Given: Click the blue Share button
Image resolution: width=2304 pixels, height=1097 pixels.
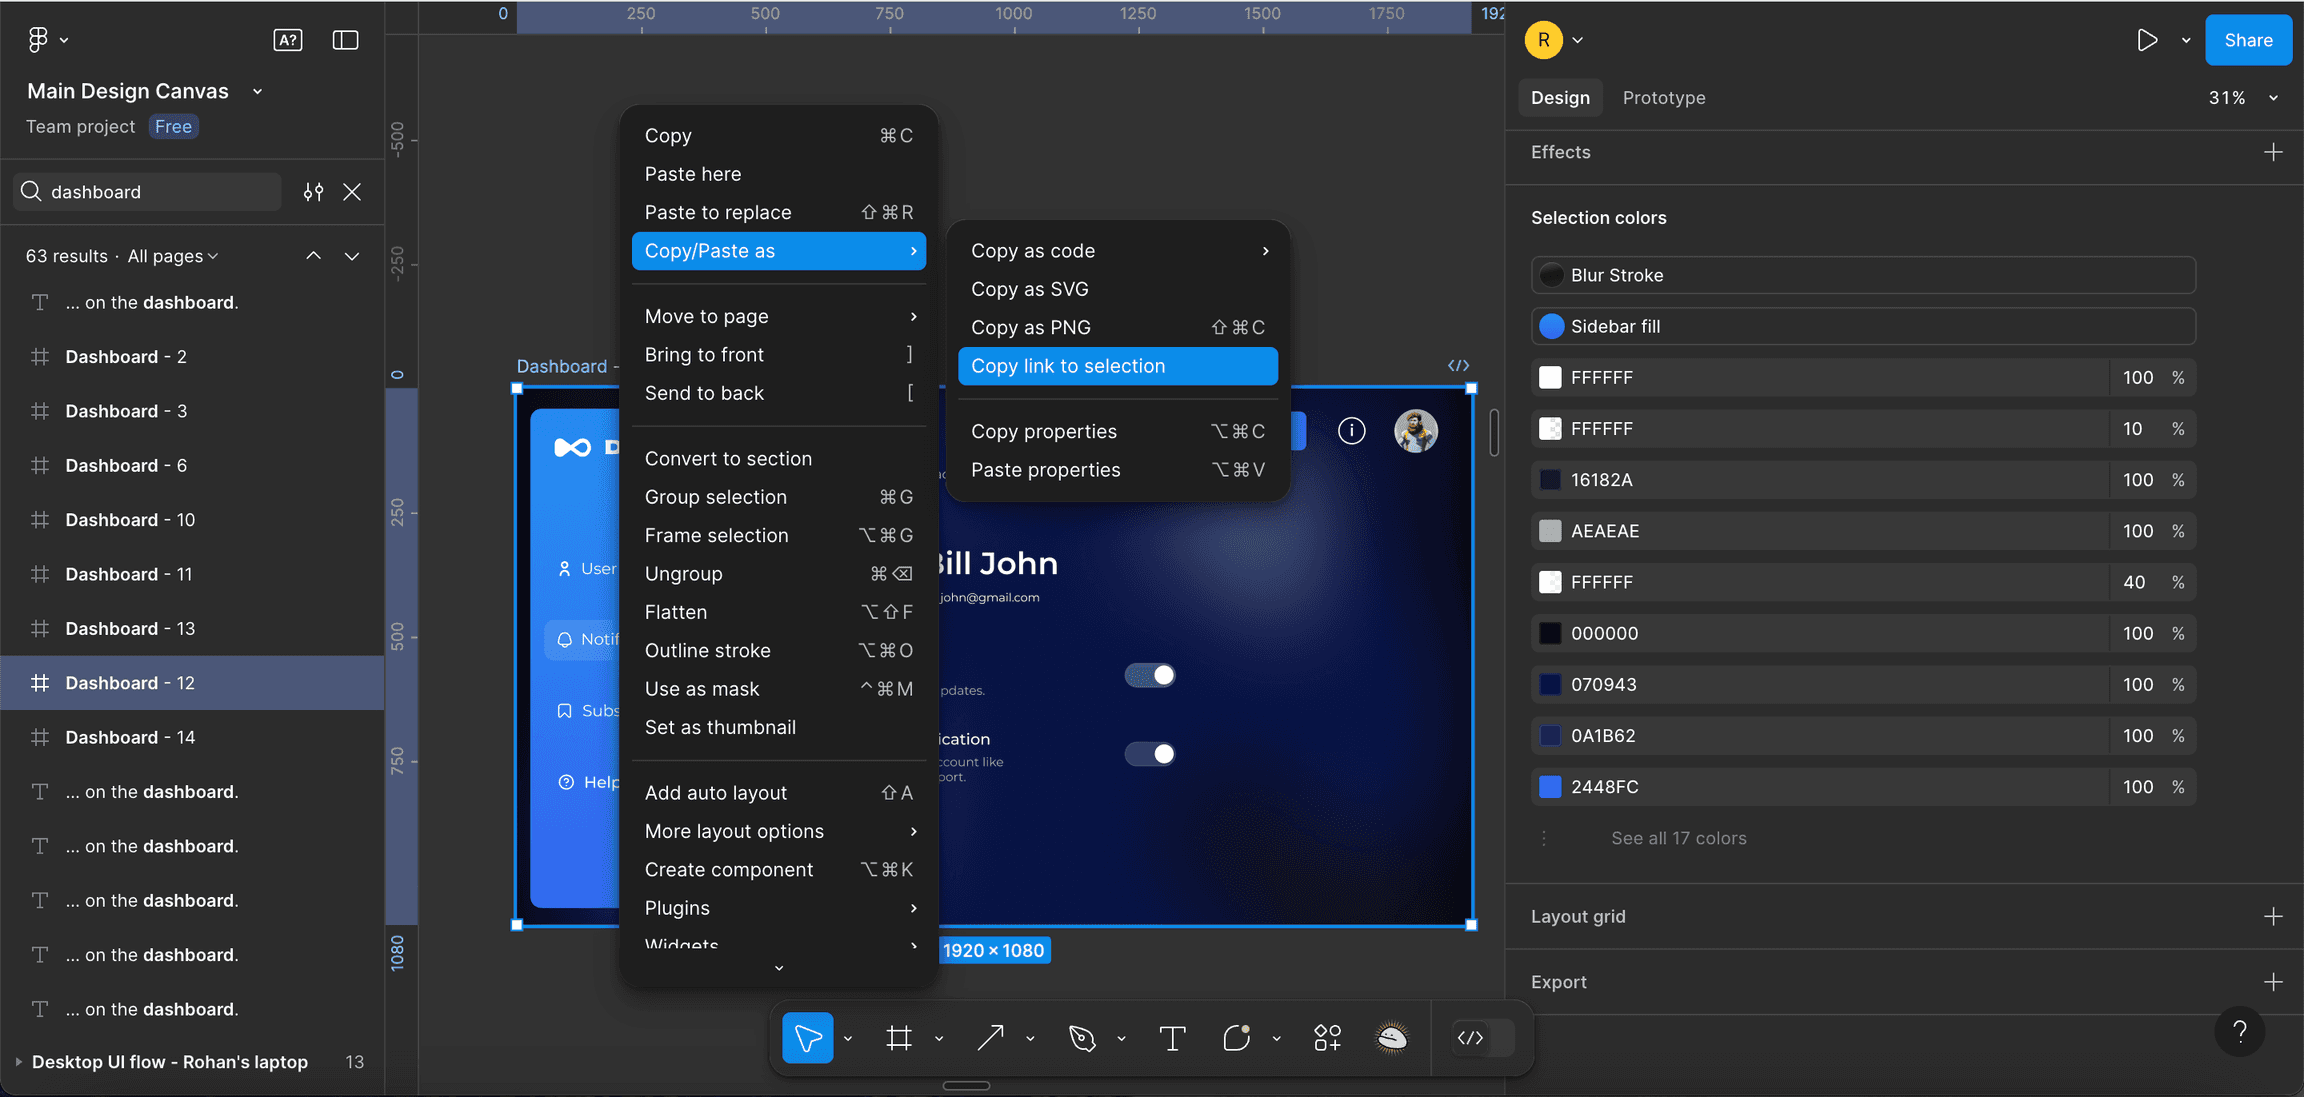Looking at the screenshot, I should (2247, 40).
